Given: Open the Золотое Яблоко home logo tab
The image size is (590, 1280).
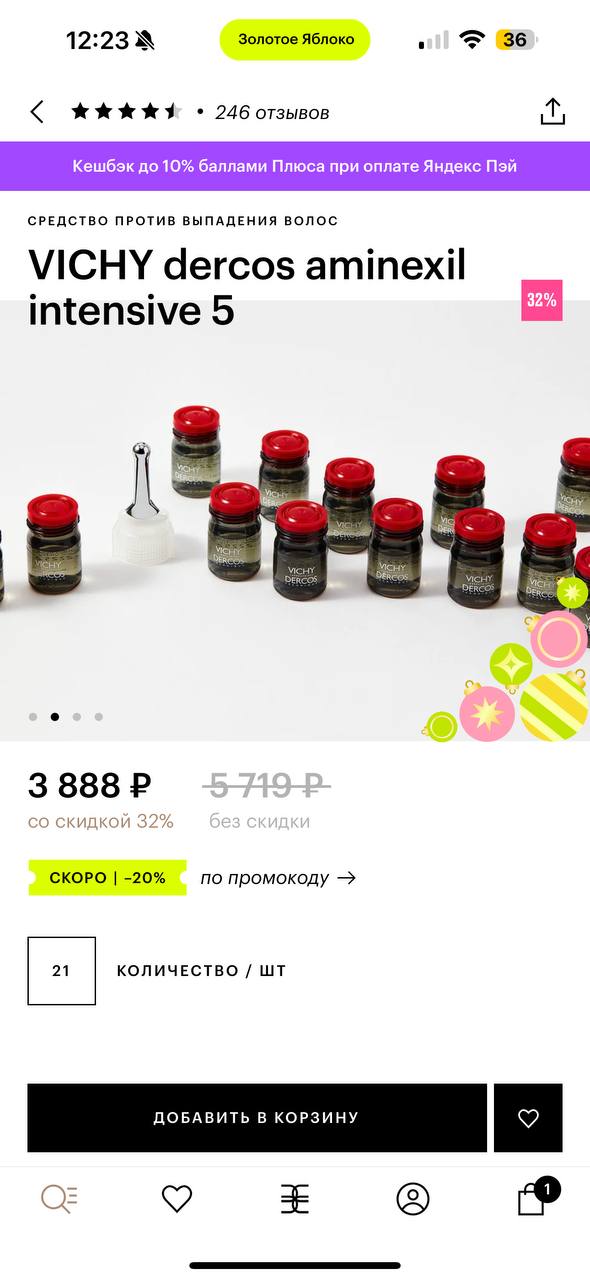Looking at the screenshot, I should pyautogui.click(x=295, y=1198).
